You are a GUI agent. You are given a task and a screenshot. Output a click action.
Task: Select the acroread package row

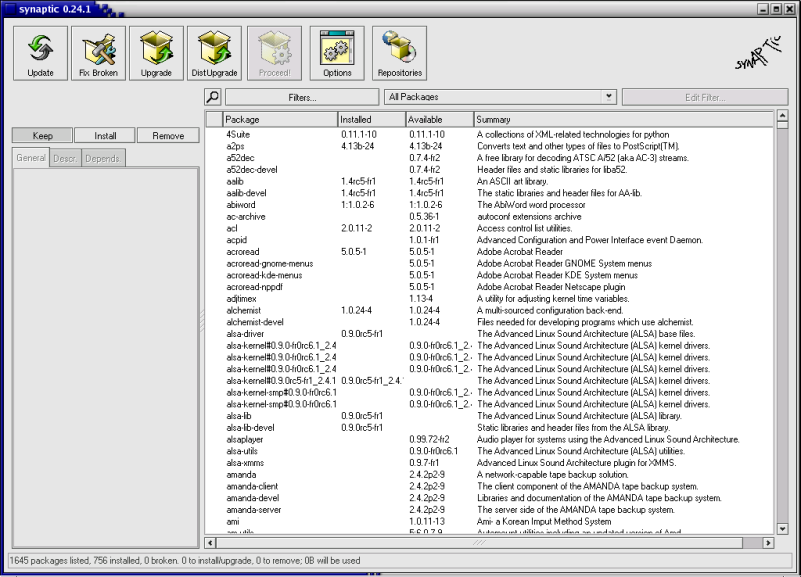click(489, 252)
